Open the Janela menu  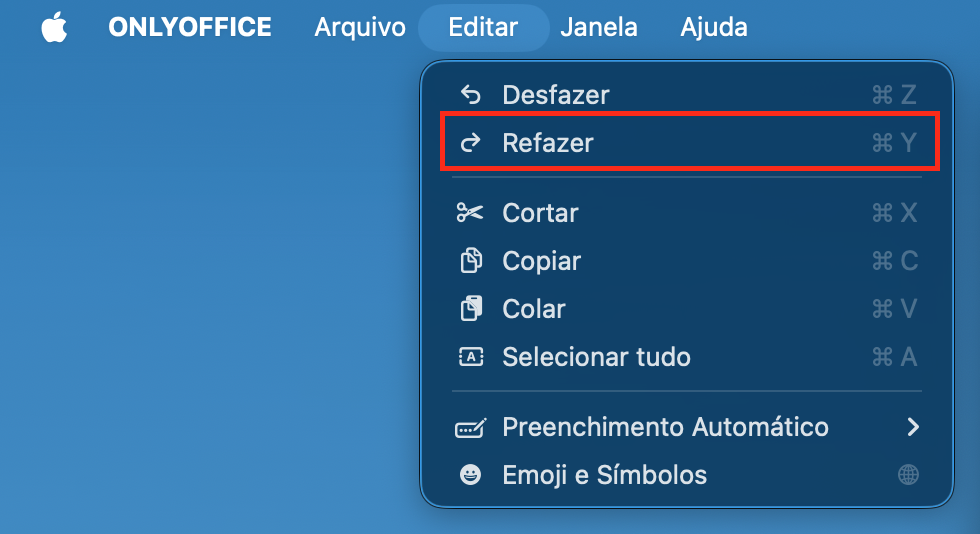tap(599, 28)
